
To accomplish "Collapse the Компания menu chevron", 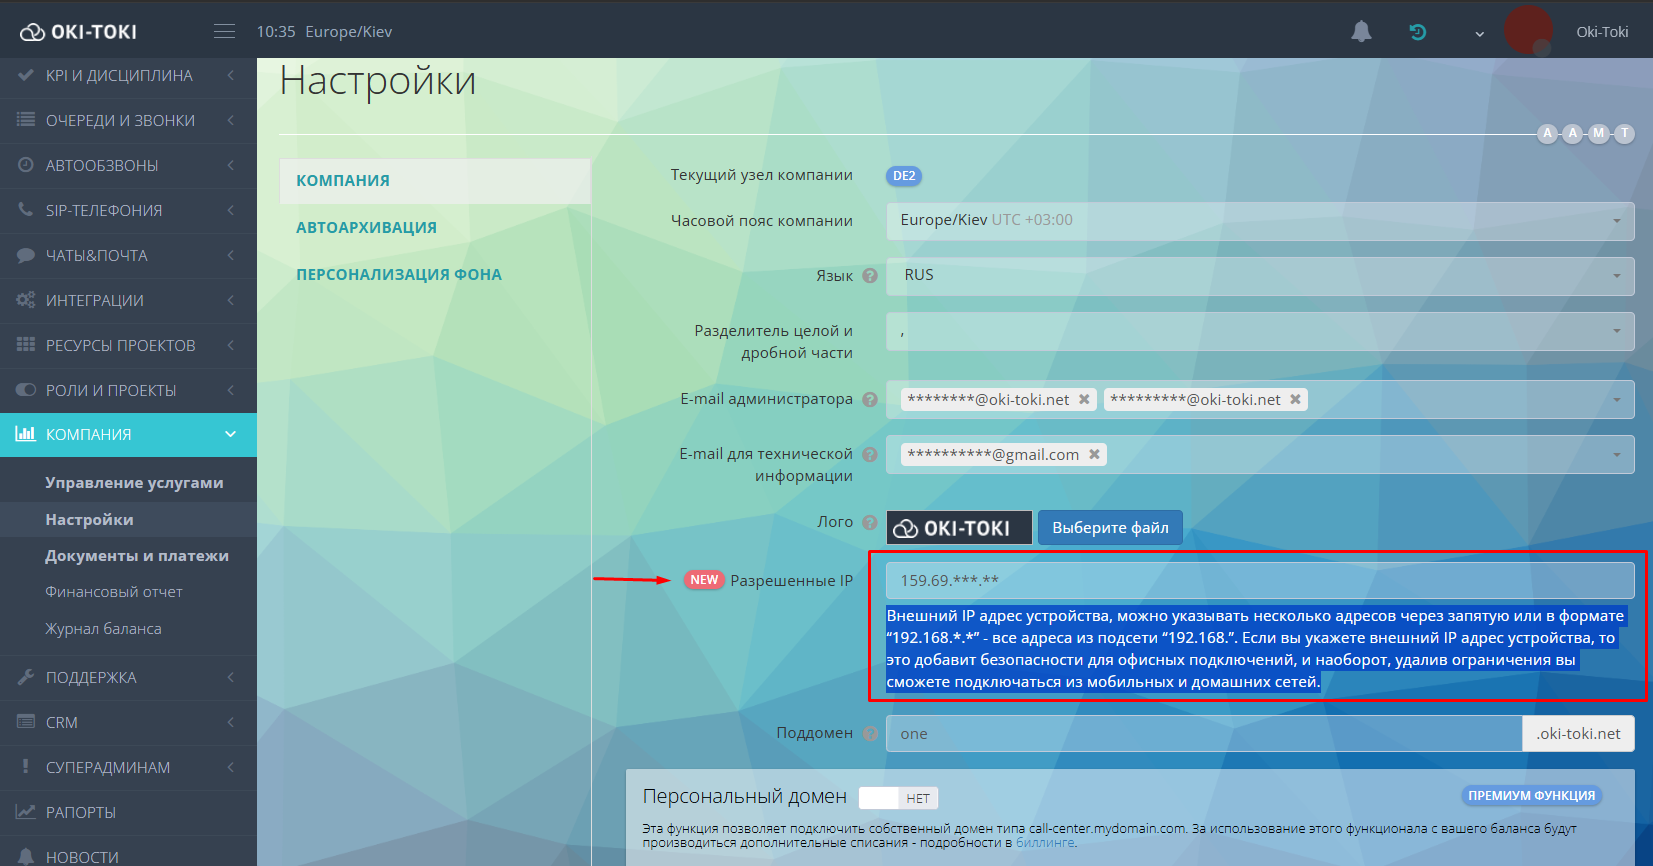I will click(x=231, y=434).
